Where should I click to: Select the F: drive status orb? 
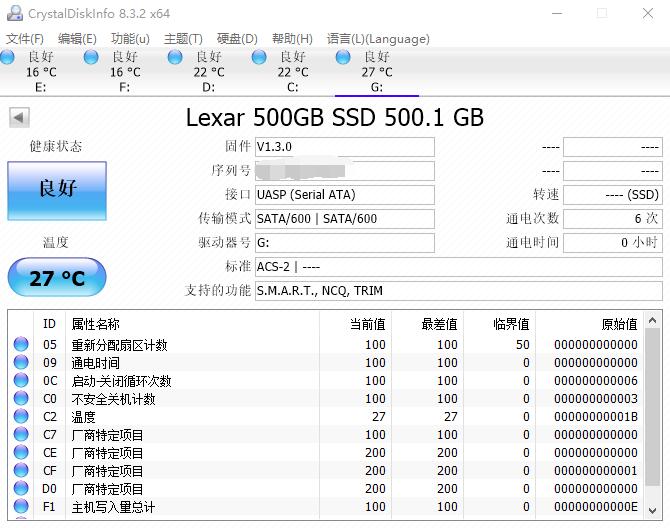pyautogui.click(x=92, y=58)
